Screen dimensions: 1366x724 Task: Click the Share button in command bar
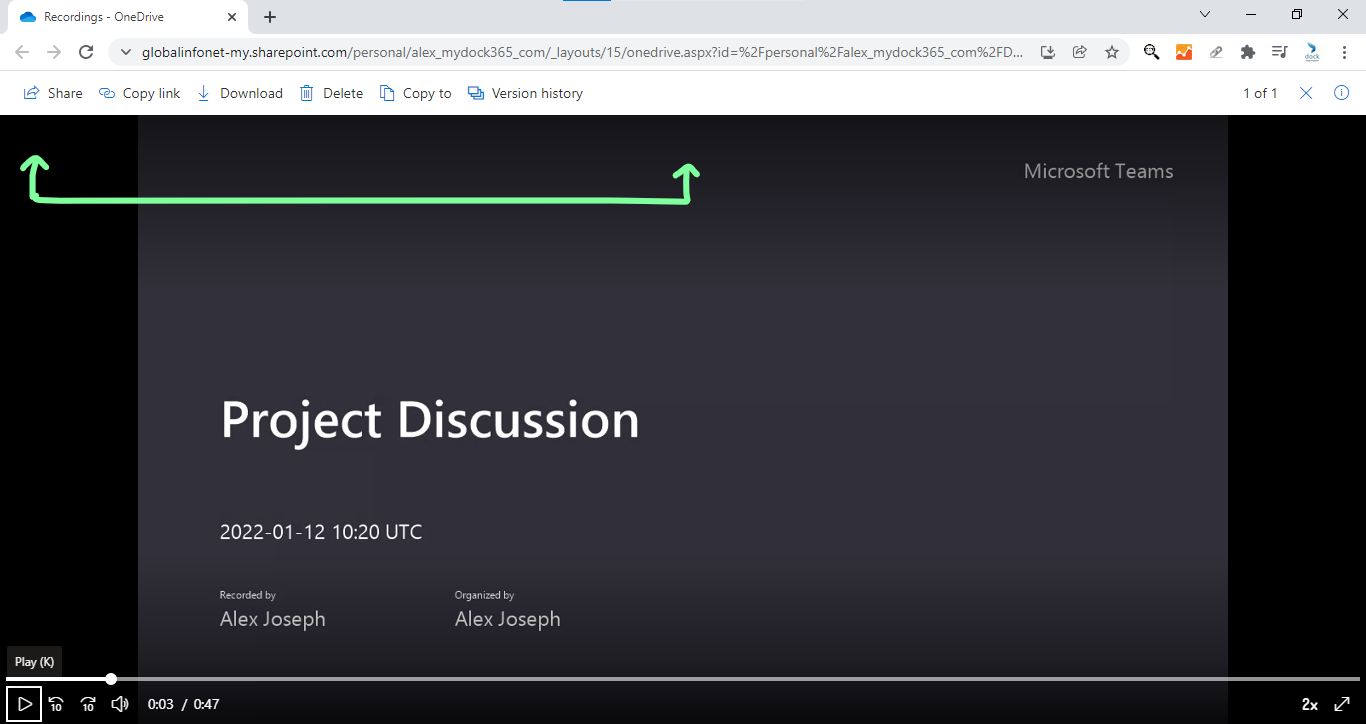[x=53, y=93]
